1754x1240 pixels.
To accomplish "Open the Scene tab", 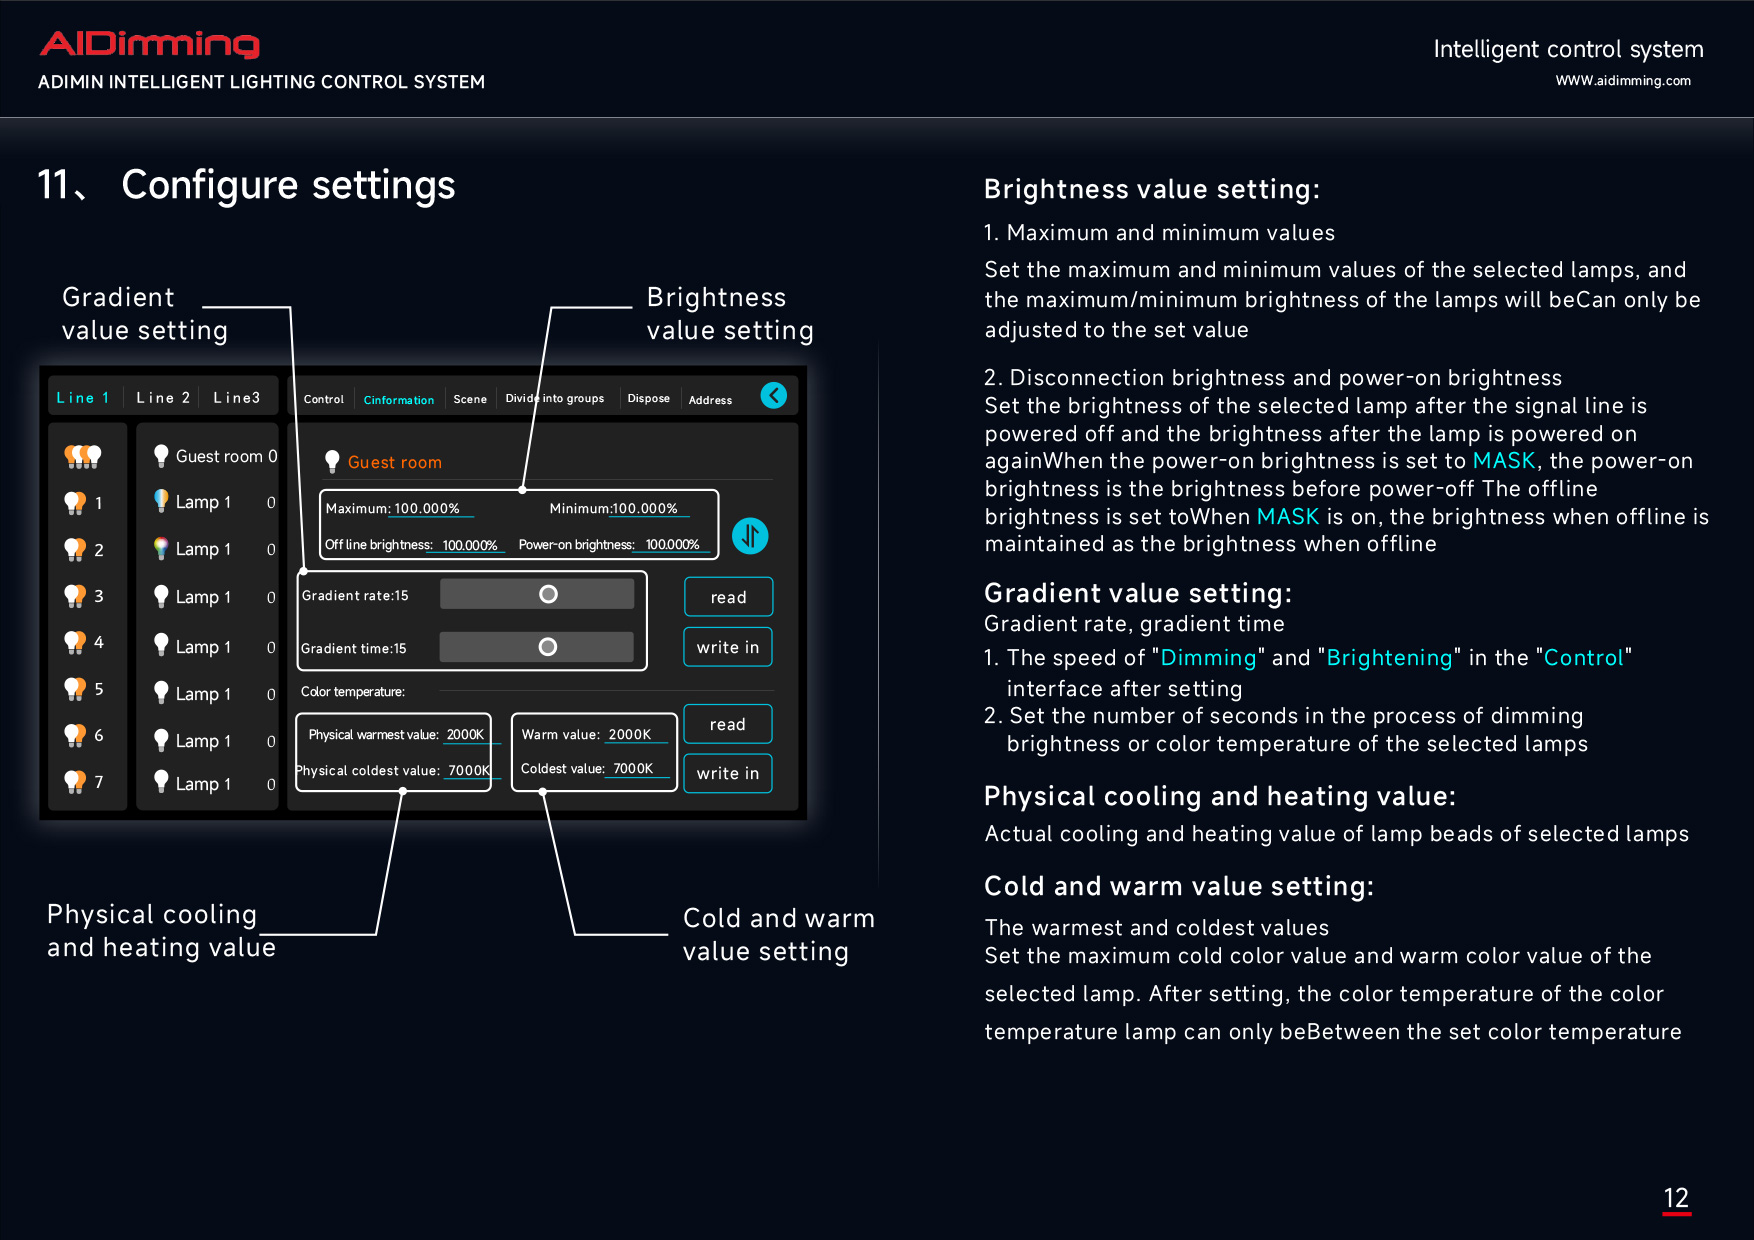I will 470,399.
